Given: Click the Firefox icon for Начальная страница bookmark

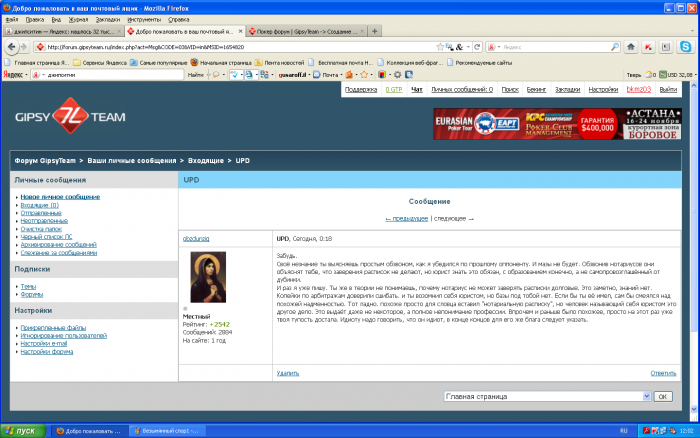Looking at the screenshot, I should [x=194, y=63].
